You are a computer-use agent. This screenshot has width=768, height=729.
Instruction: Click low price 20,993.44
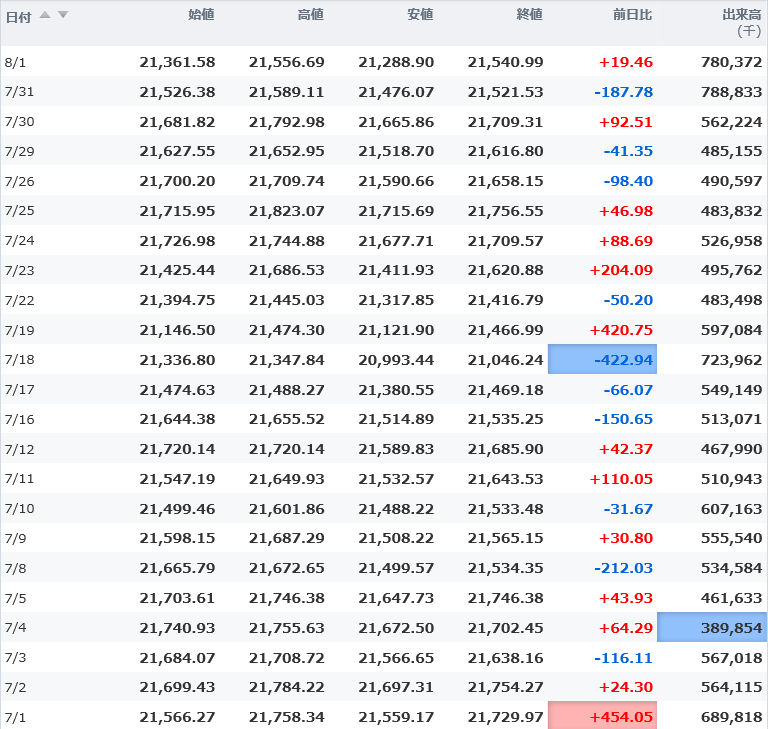tap(396, 360)
